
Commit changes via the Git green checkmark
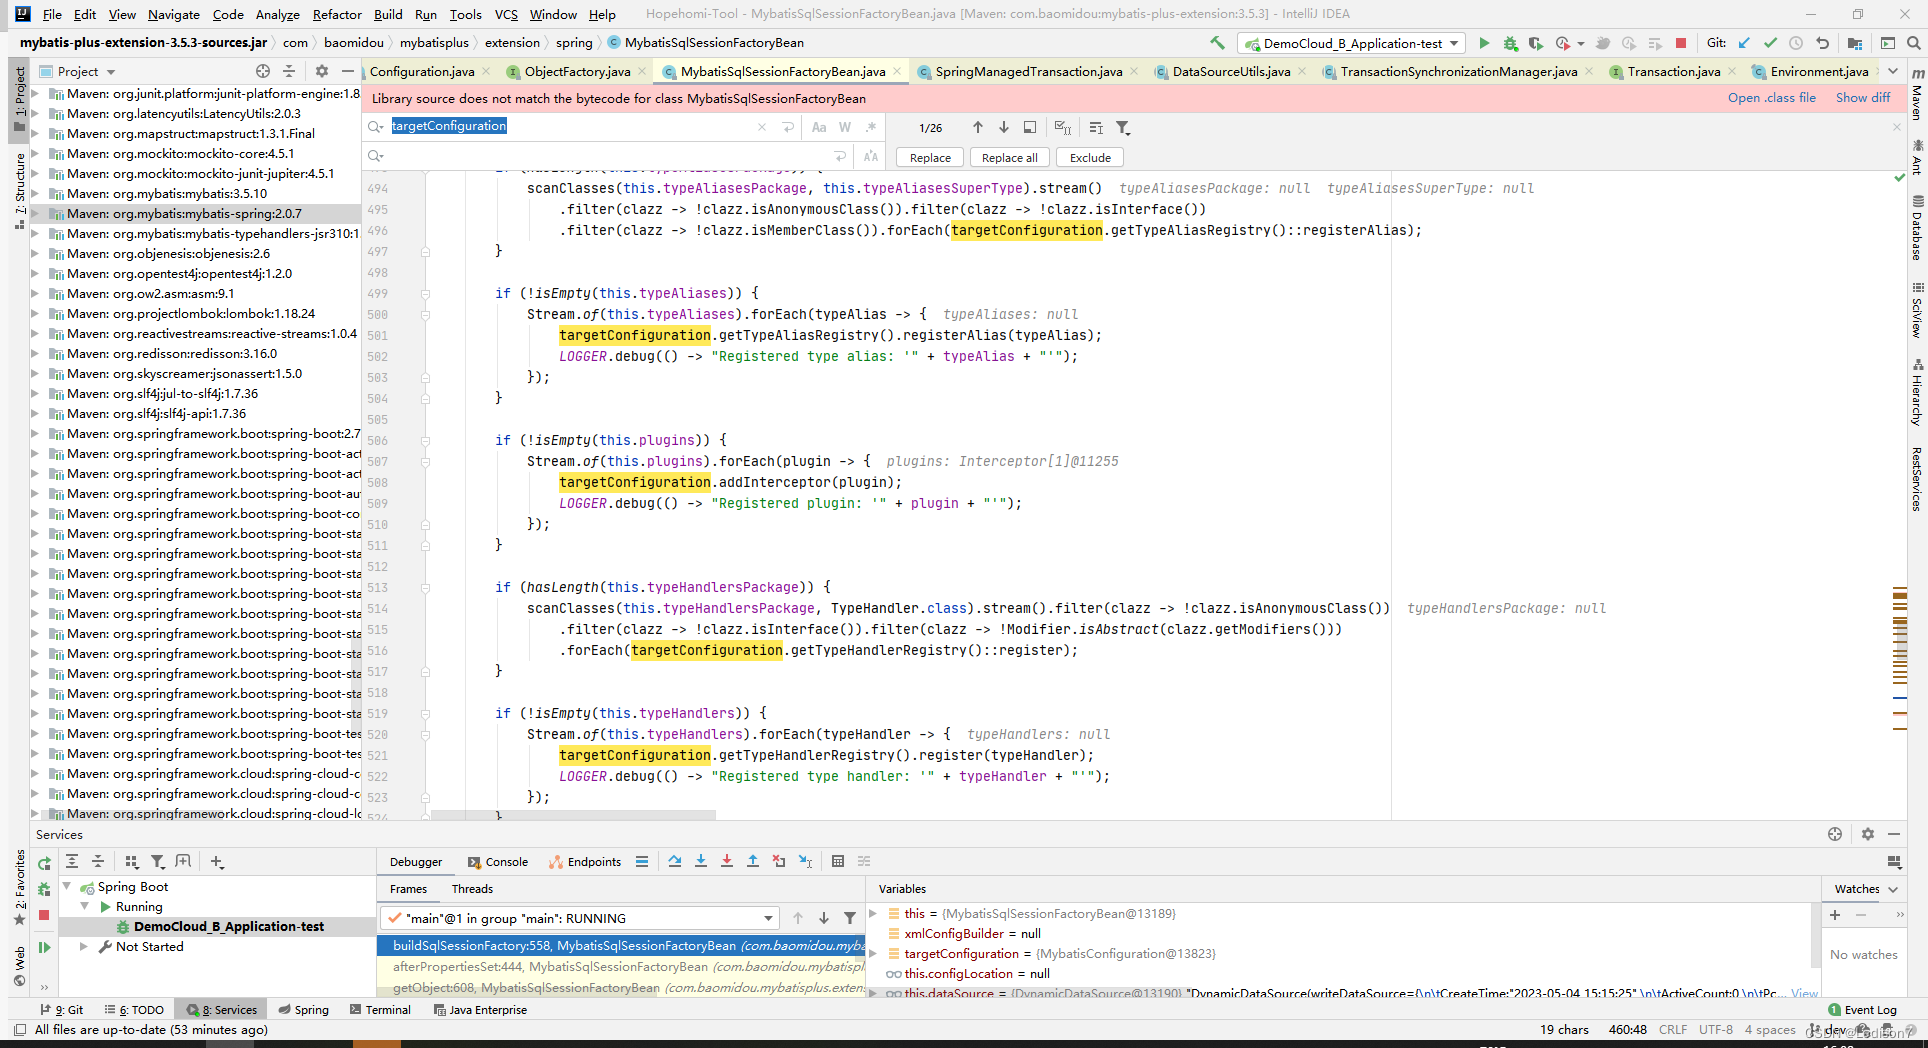pos(1770,43)
